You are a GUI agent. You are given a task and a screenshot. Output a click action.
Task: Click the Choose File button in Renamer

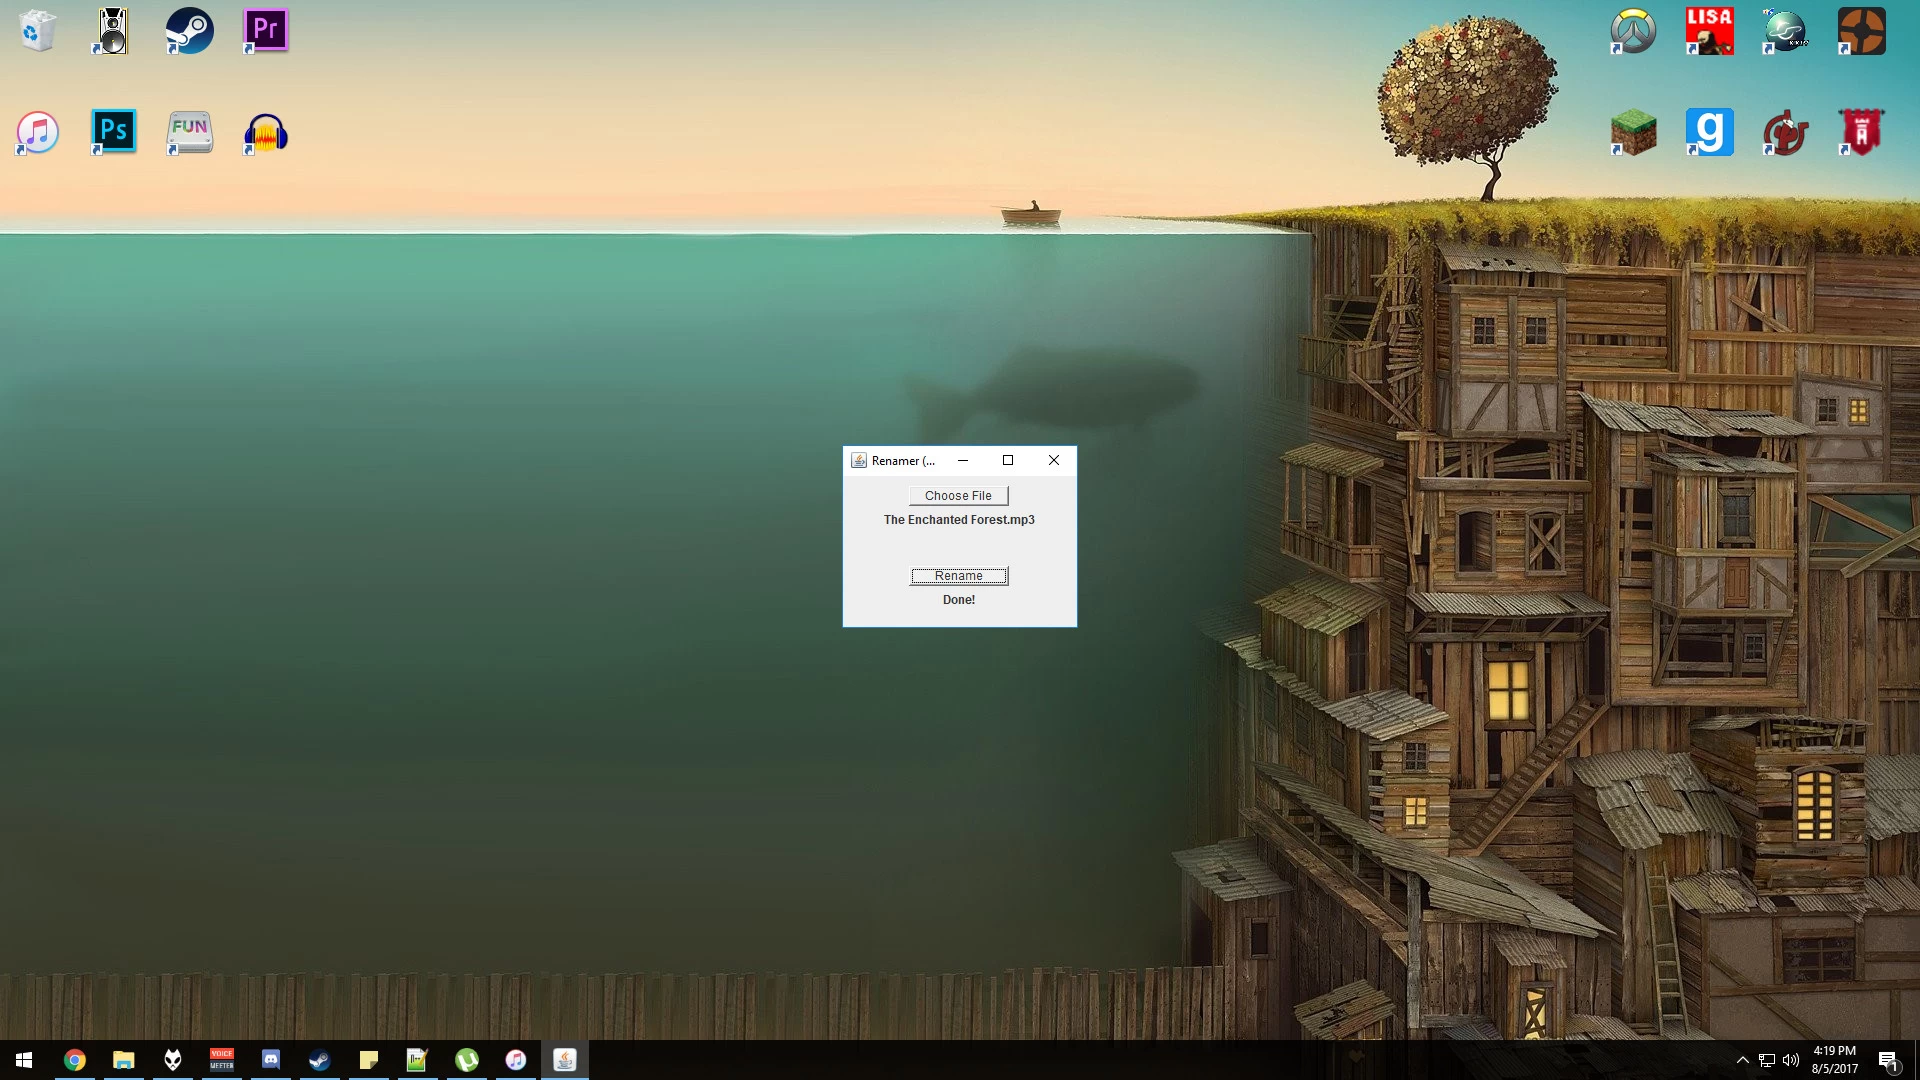(x=958, y=495)
